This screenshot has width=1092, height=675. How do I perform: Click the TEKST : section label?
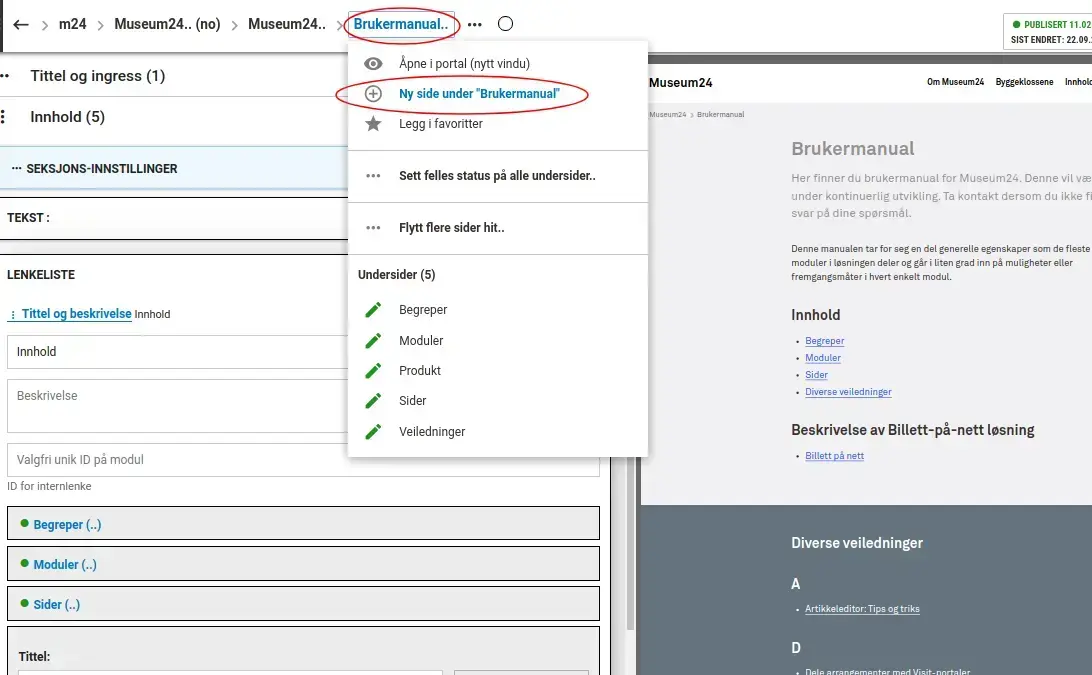pyautogui.click(x=28, y=217)
